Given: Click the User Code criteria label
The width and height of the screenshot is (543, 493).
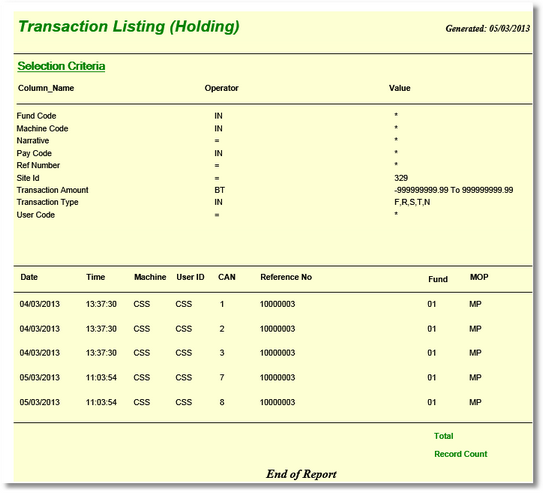Looking at the screenshot, I should click(35, 215).
